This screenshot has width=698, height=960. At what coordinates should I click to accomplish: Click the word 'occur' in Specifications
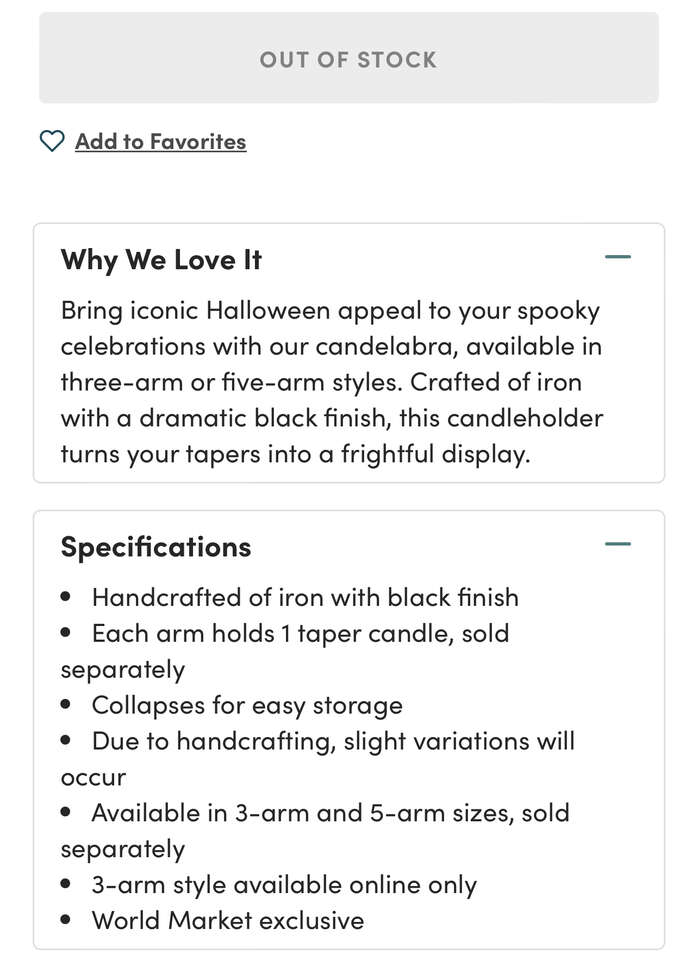[93, 777]
